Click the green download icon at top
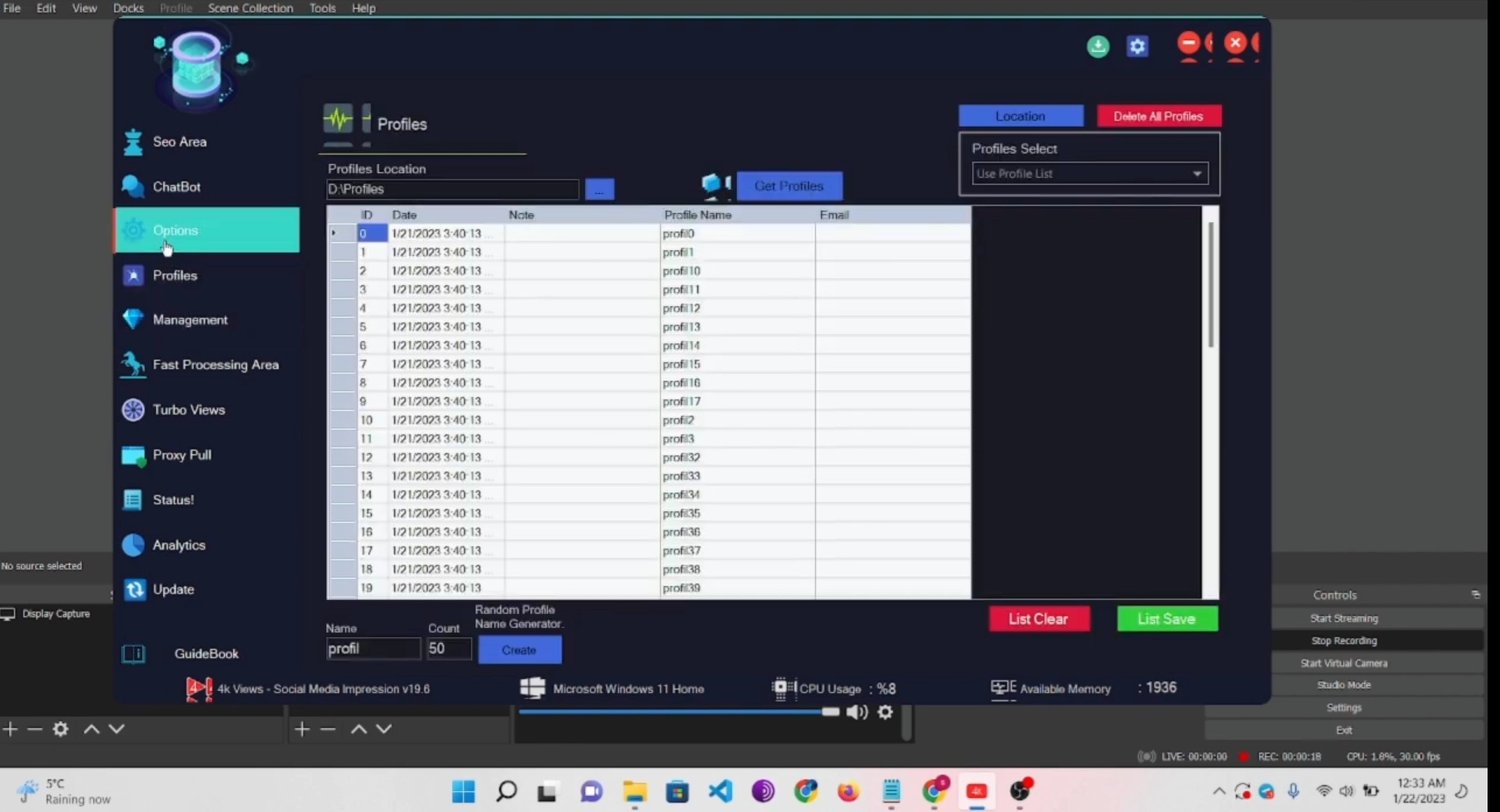 point(1098,46)
